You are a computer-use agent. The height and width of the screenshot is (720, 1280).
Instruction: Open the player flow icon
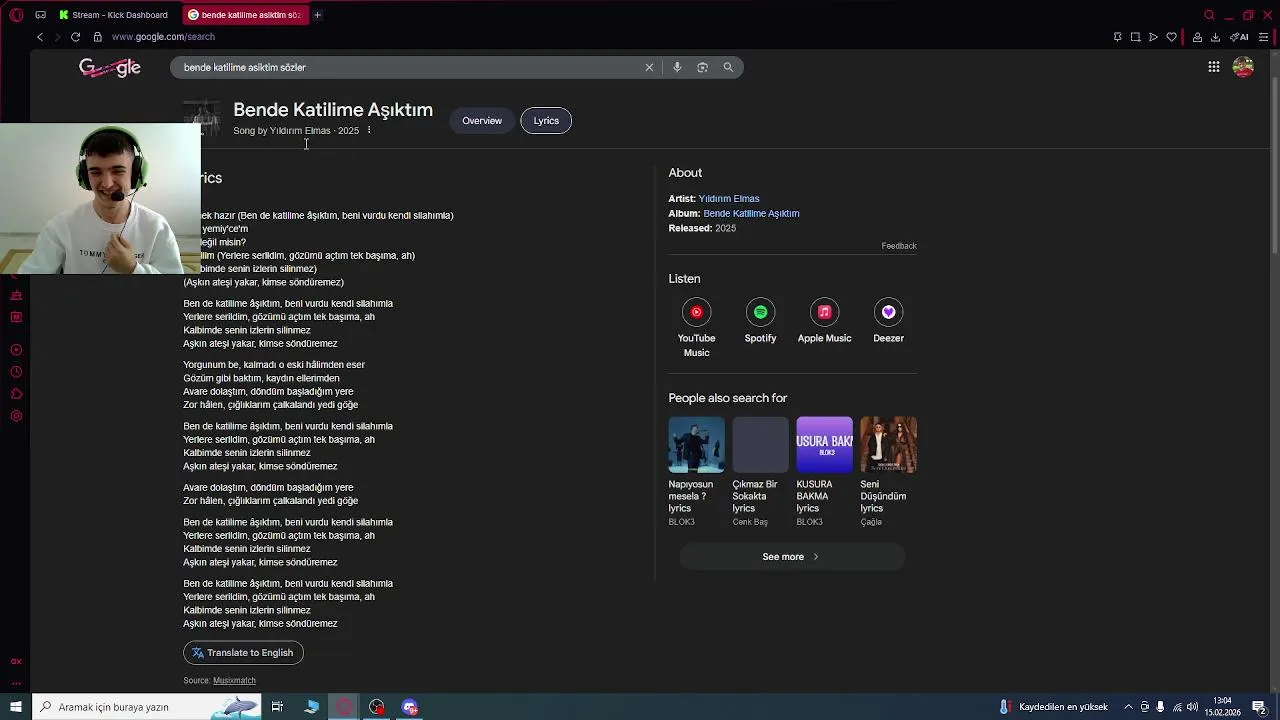(1153, 37)
